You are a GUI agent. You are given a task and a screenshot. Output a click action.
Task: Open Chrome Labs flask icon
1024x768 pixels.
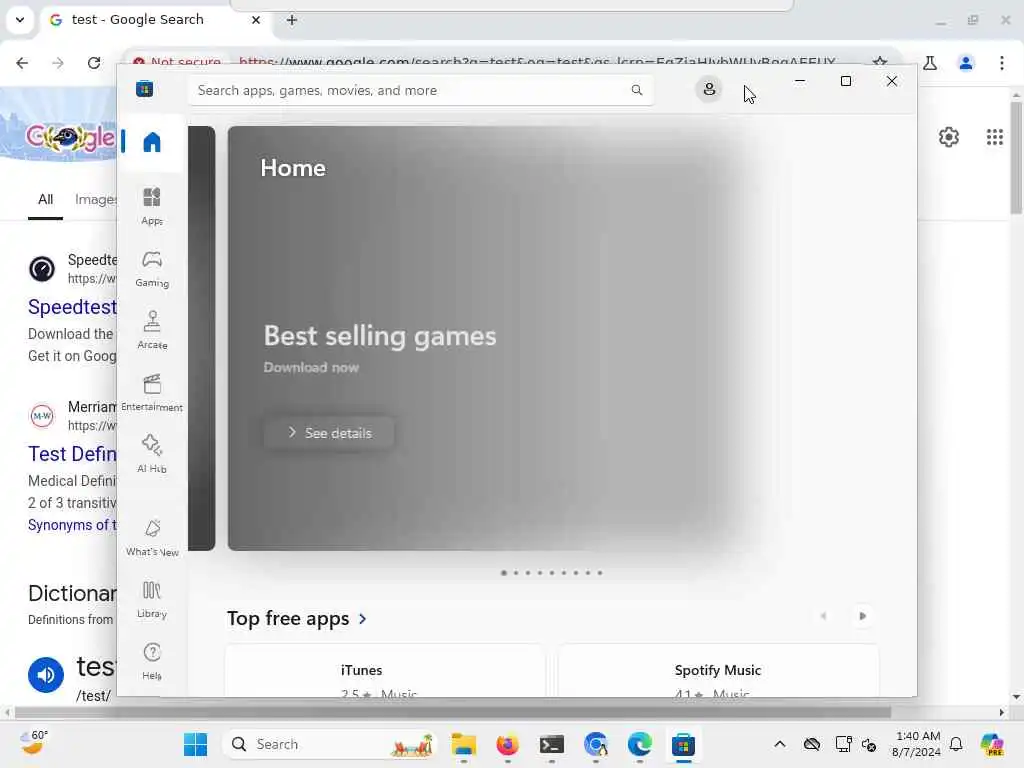[930, 63]
